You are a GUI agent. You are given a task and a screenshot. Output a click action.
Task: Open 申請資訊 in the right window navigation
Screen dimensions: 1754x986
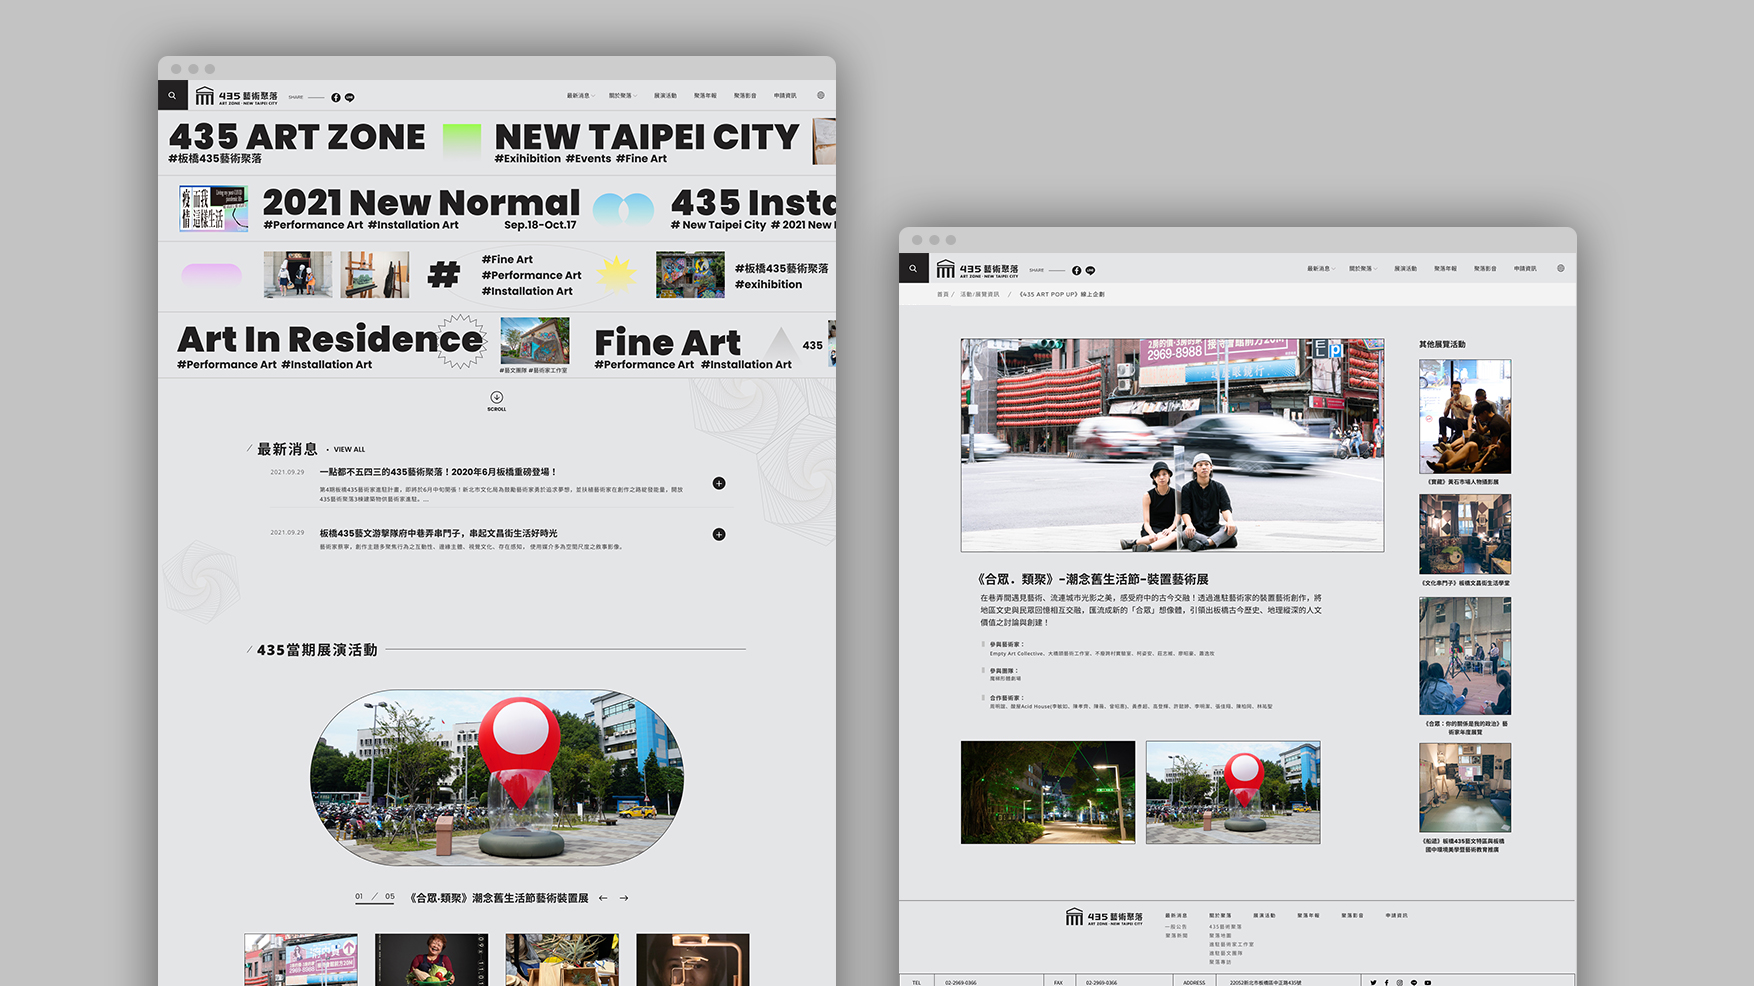(x=1525, y=269)
